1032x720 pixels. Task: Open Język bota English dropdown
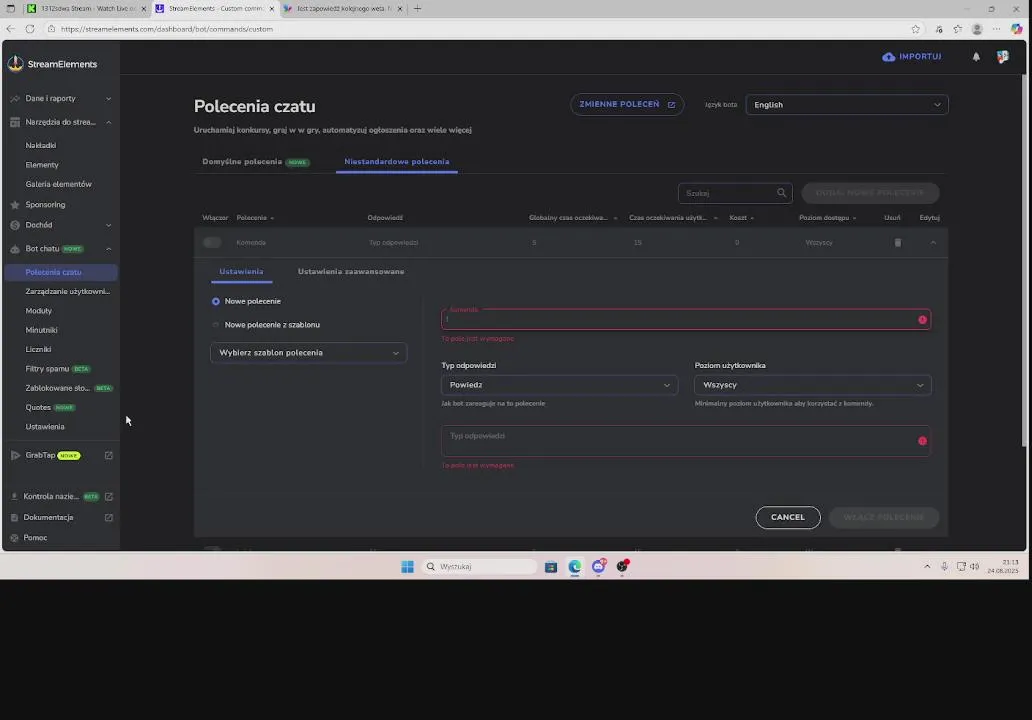coord(846,105)
